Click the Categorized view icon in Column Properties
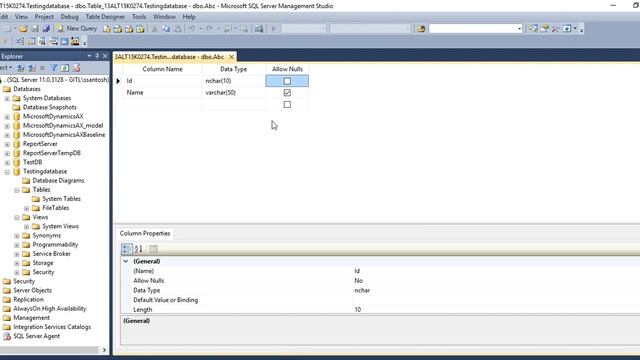The width and height of the screenshot is (640, 360). (x=127, y=249)
